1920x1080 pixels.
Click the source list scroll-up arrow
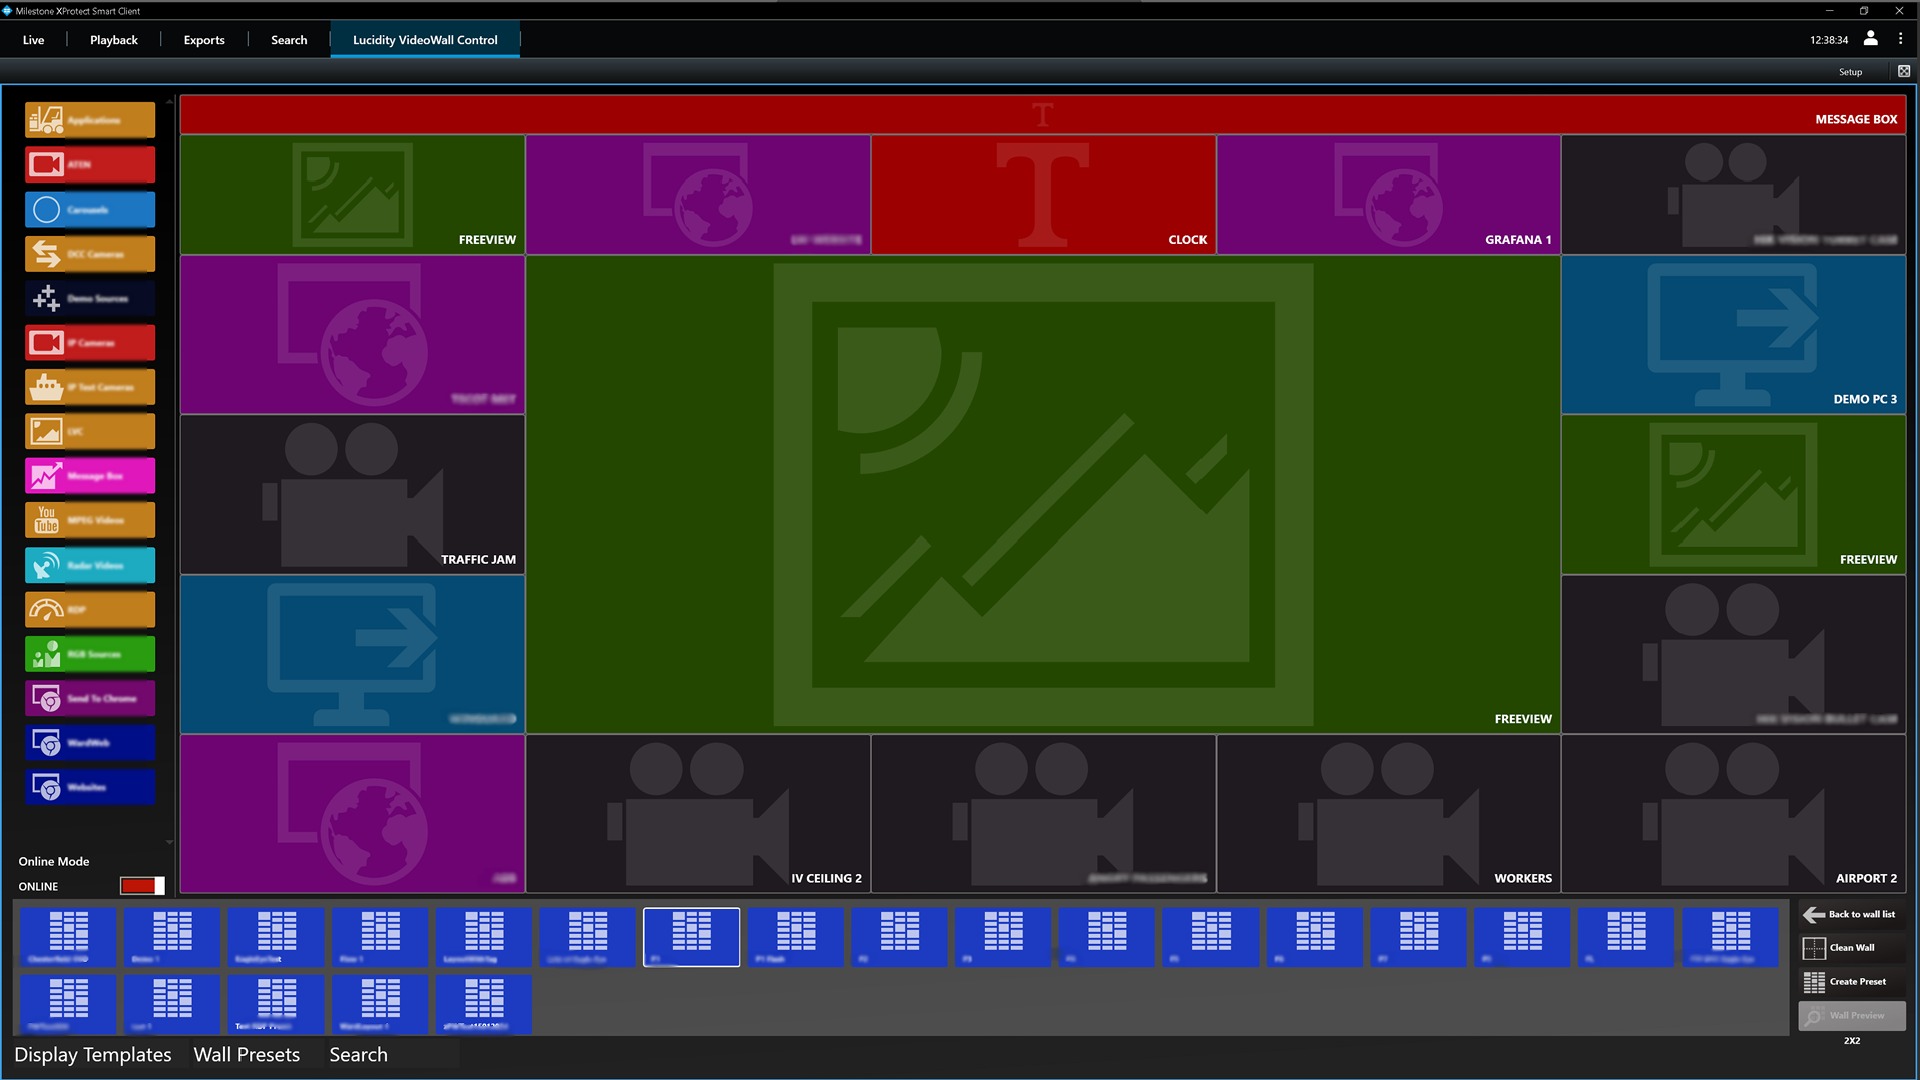[x=169, y=101]
